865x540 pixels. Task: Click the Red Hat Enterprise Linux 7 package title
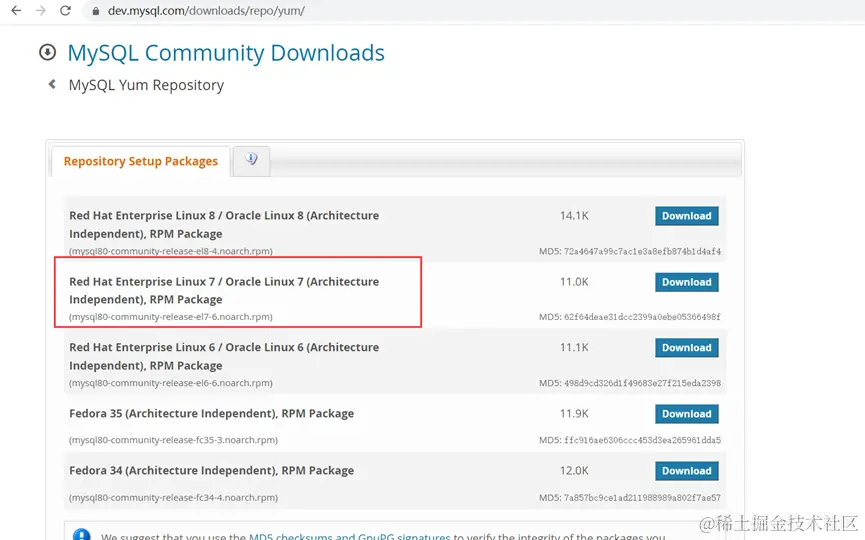coord(224,290)
